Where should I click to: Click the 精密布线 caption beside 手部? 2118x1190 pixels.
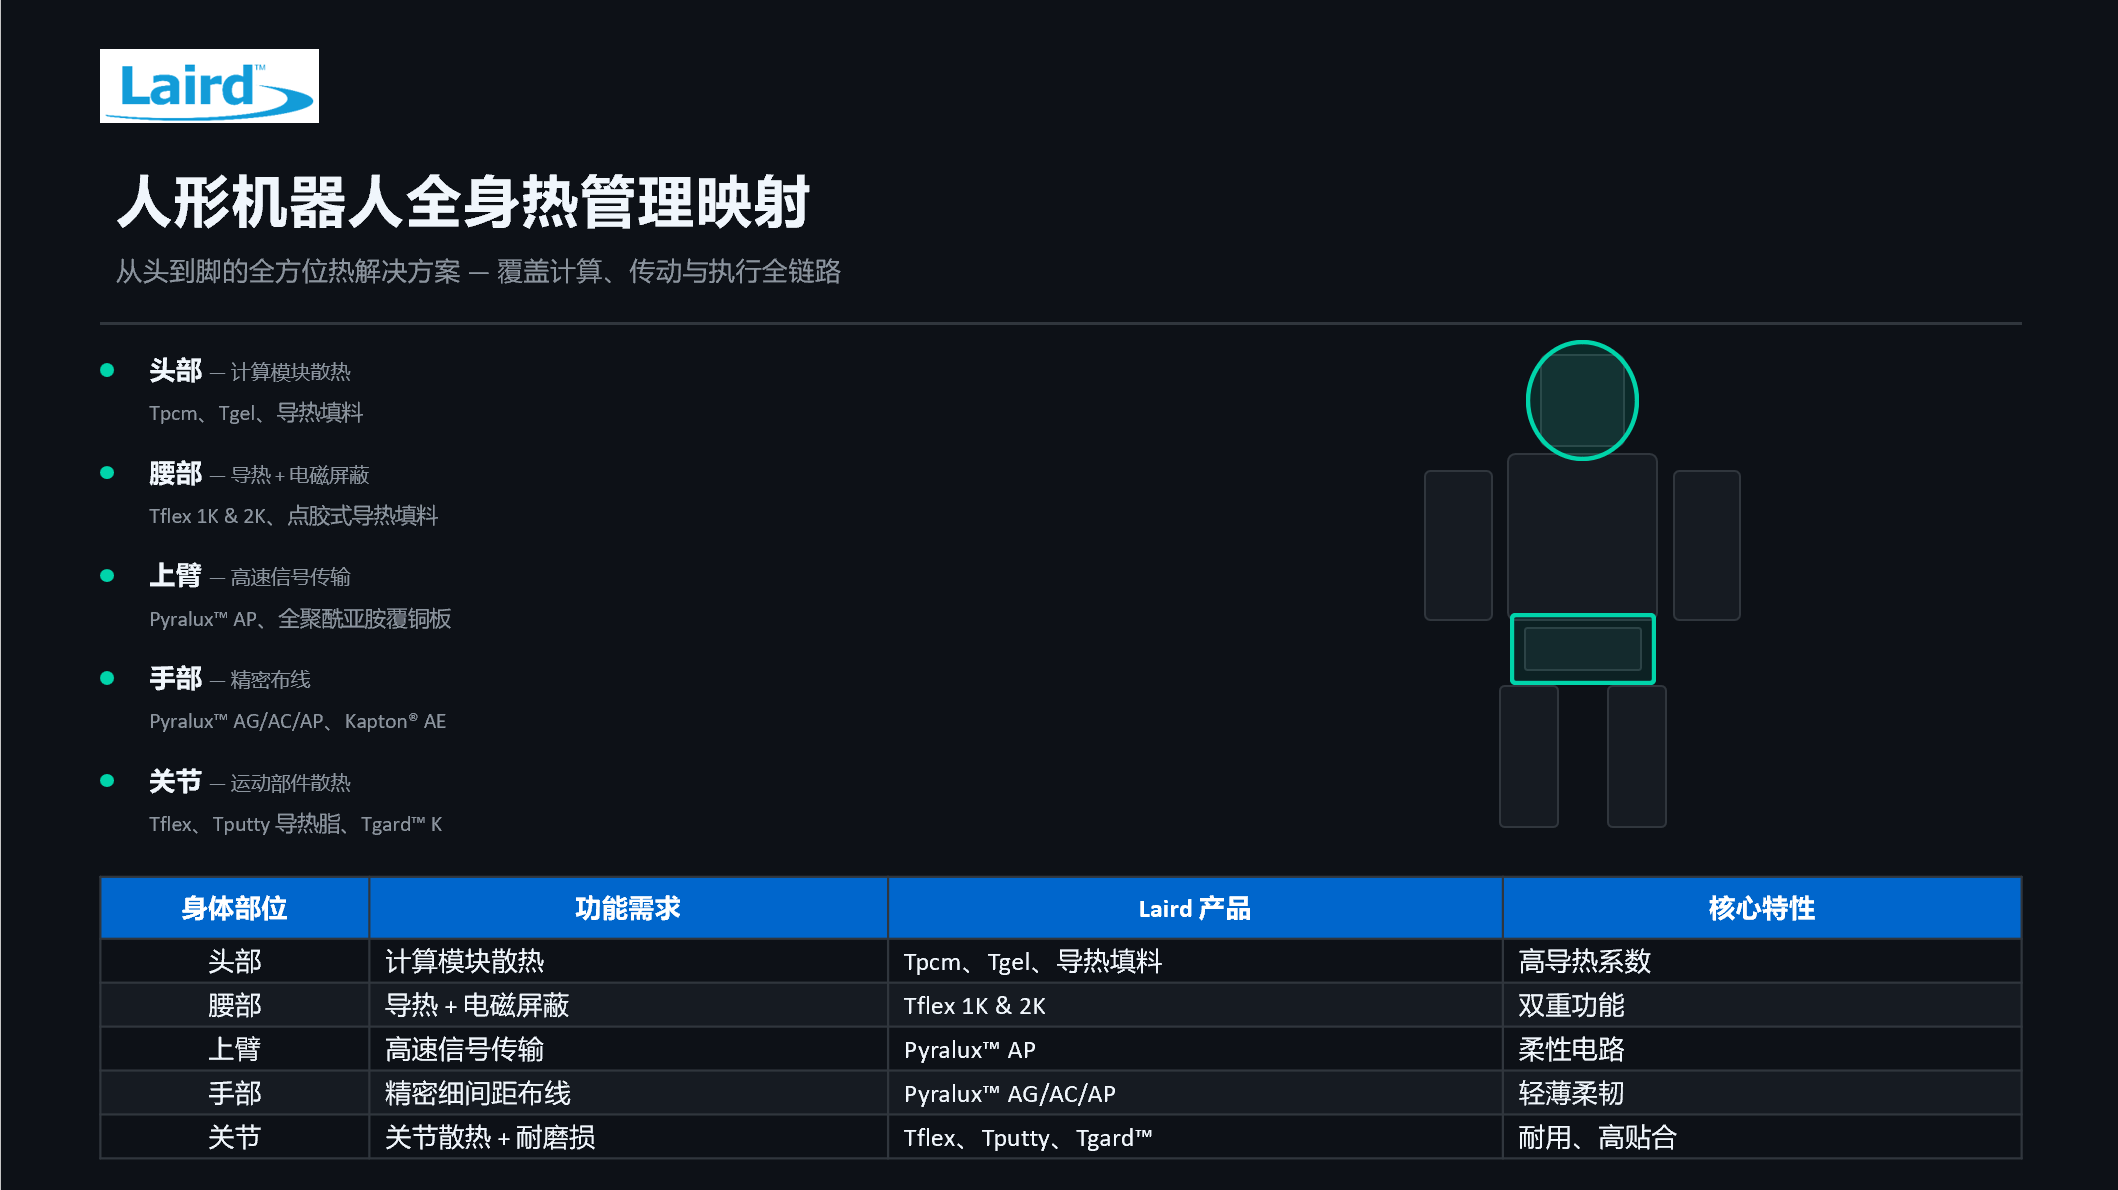270,680
